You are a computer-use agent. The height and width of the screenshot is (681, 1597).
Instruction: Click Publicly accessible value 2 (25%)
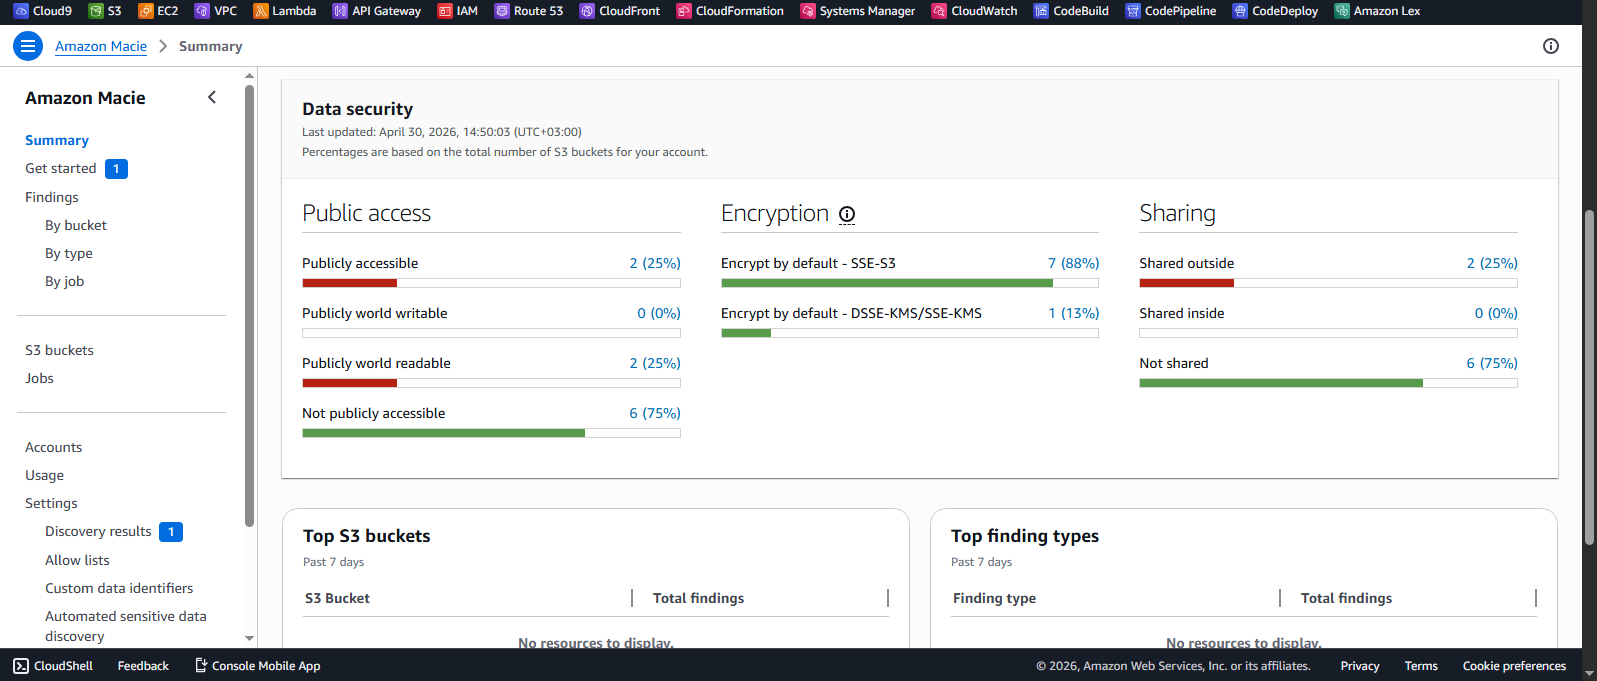point(655,263)
